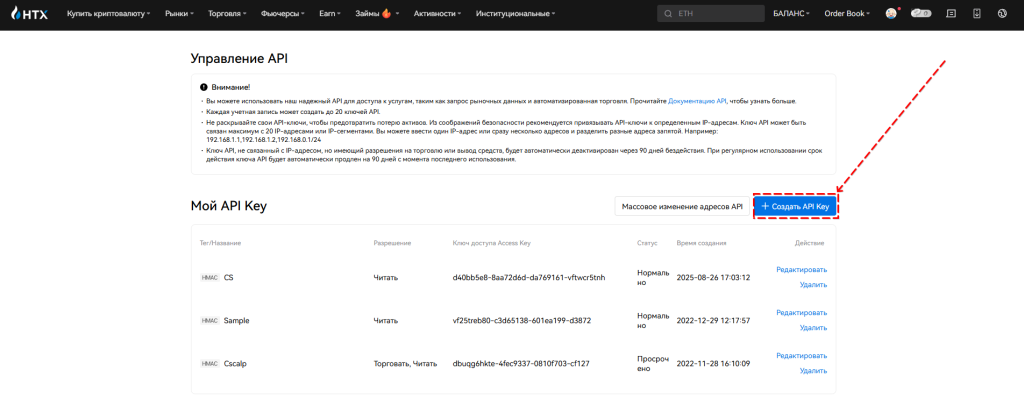Screen dimensions: 1024x420
Task: Expand the Order Book dropdown
Action: 849,14
